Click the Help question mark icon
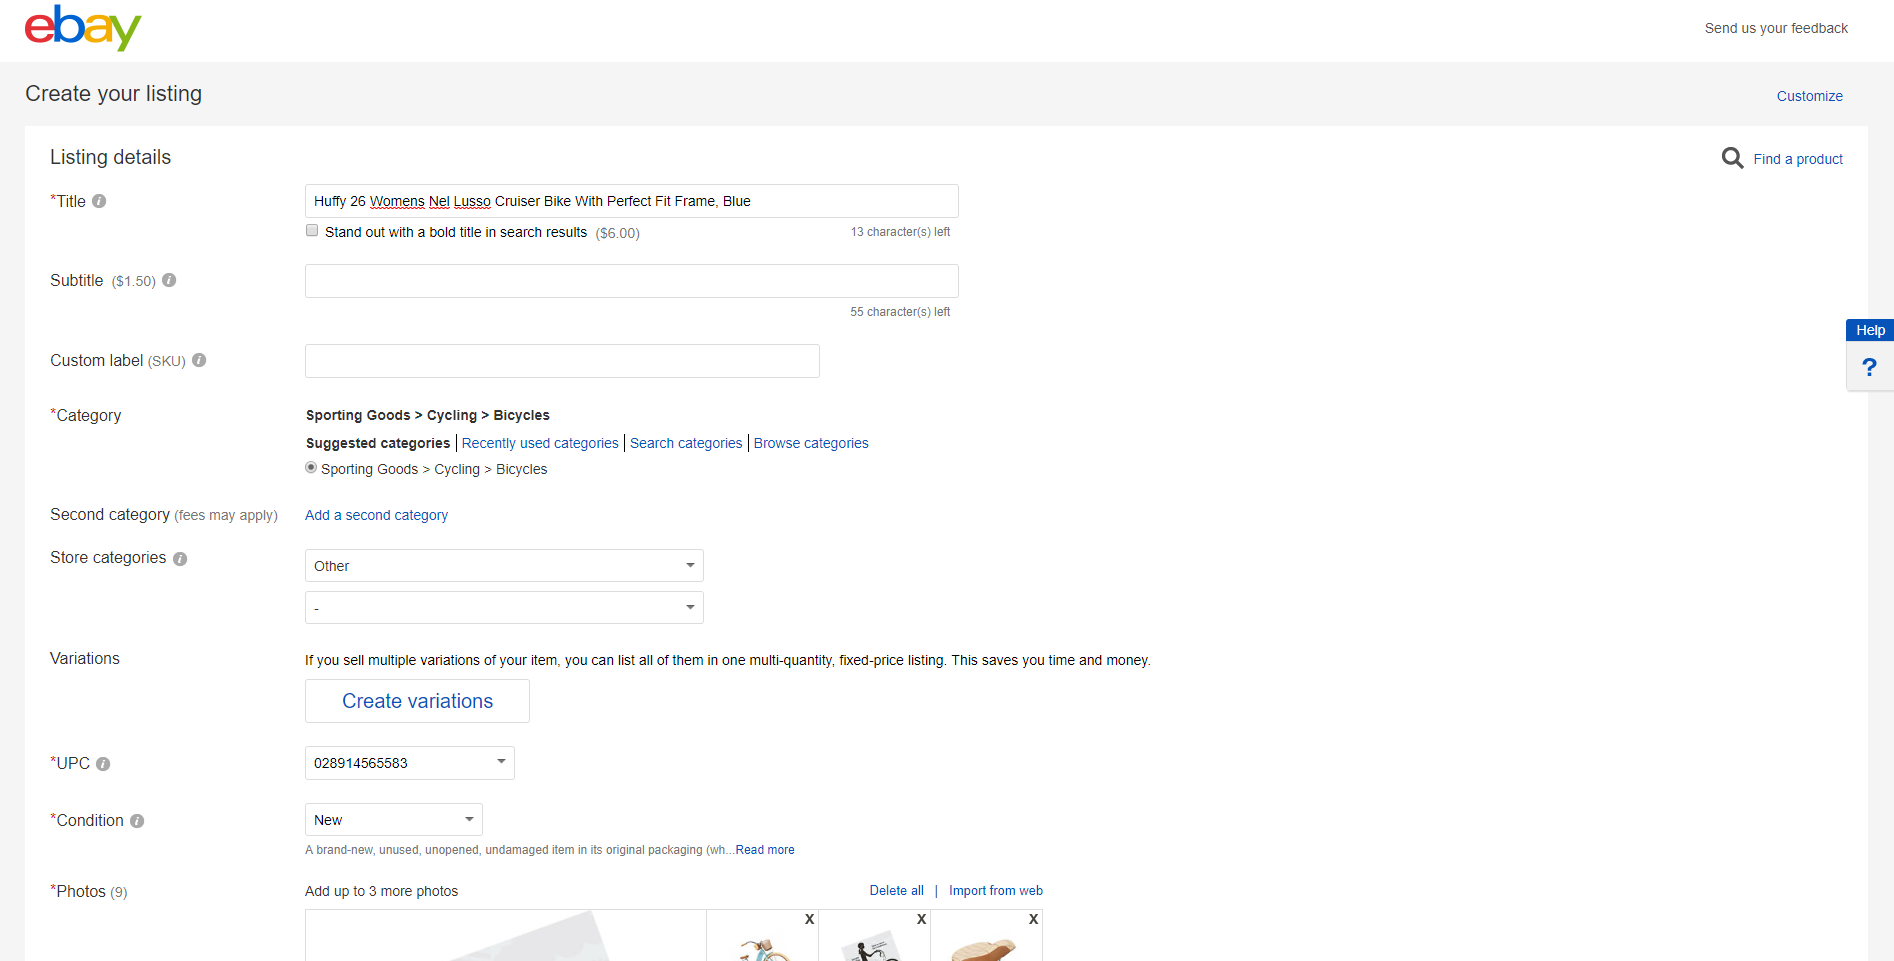 1869,367
